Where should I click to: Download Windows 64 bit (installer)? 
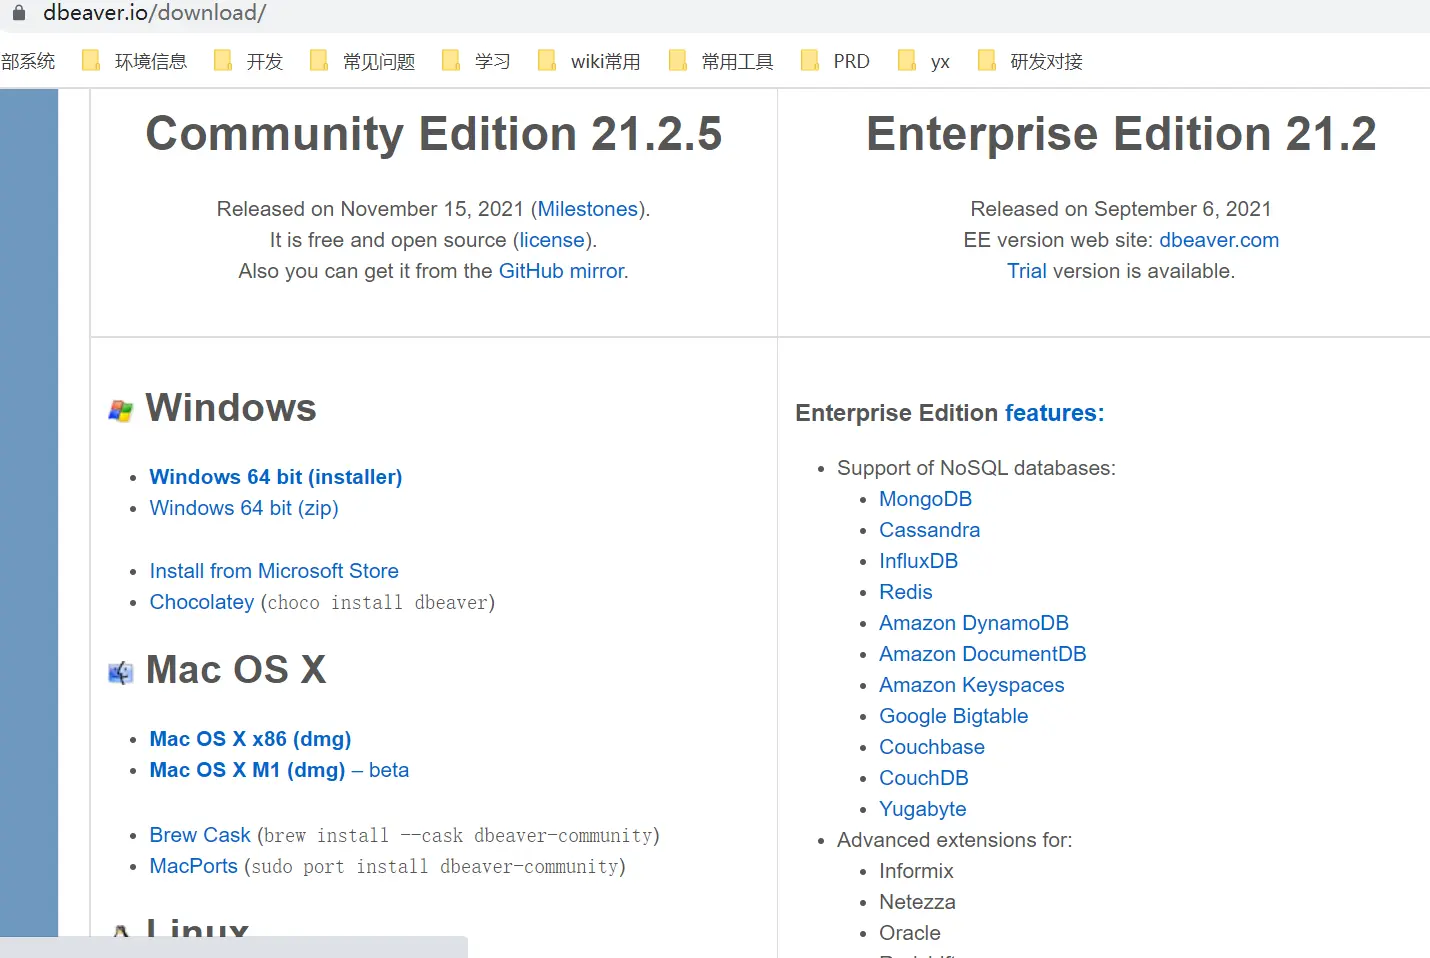(x=276, y=477)
